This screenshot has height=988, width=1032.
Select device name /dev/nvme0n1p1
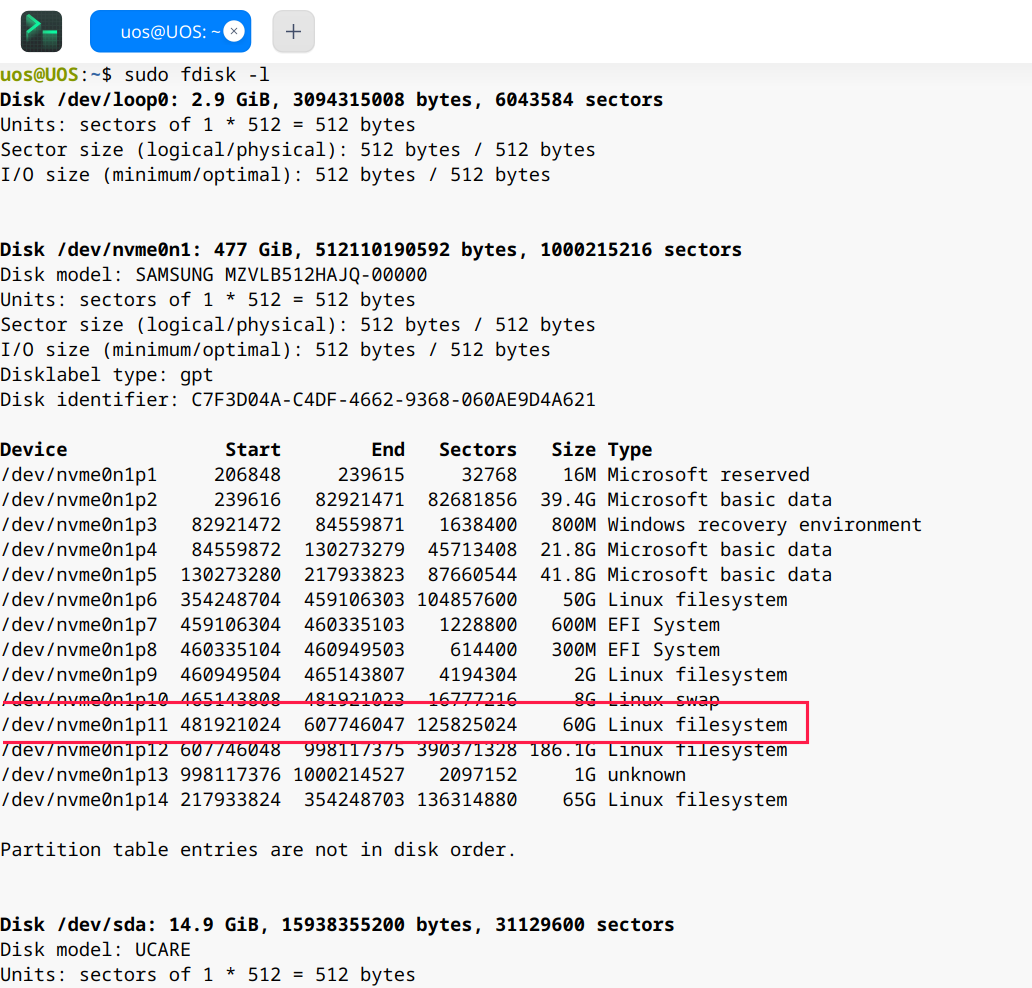79,475
